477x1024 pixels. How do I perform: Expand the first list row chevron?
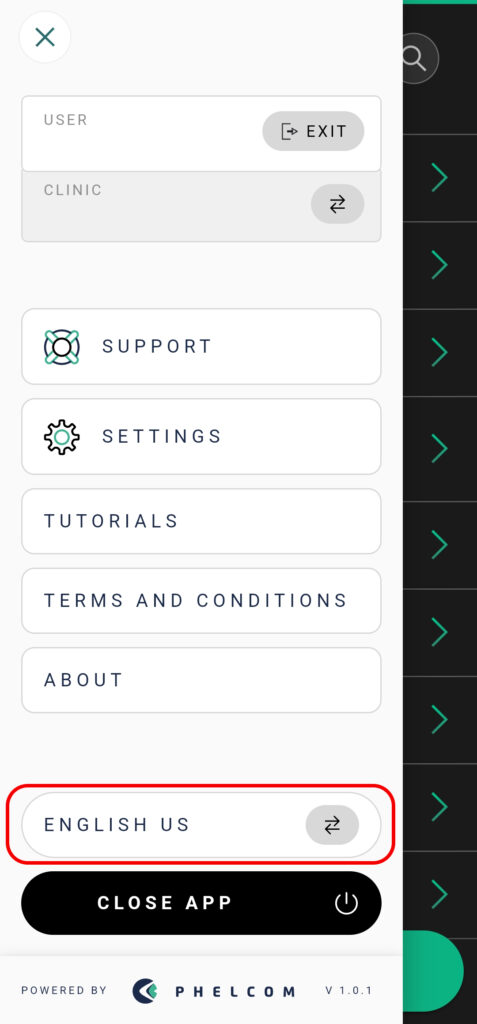pyautogui.click(x=439, y=178)
